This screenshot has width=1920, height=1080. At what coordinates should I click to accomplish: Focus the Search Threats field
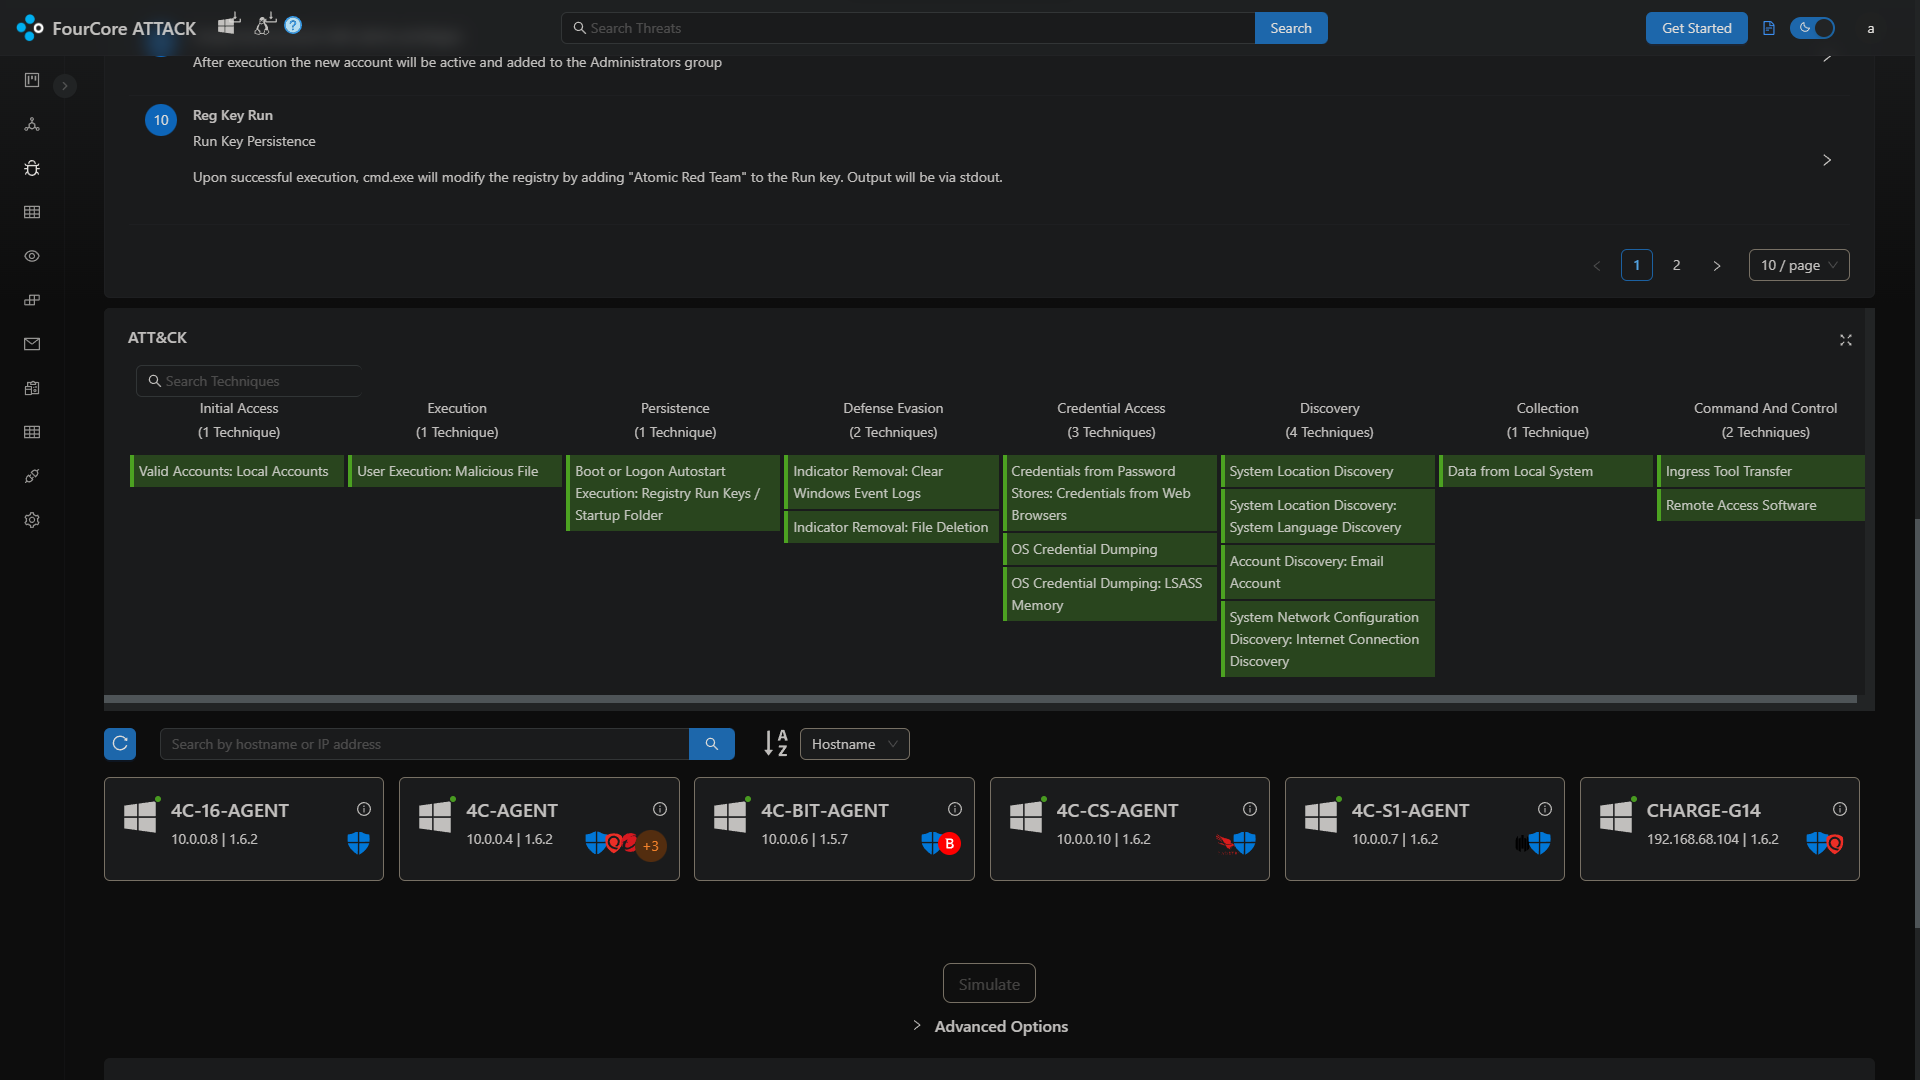coord(908,28)
